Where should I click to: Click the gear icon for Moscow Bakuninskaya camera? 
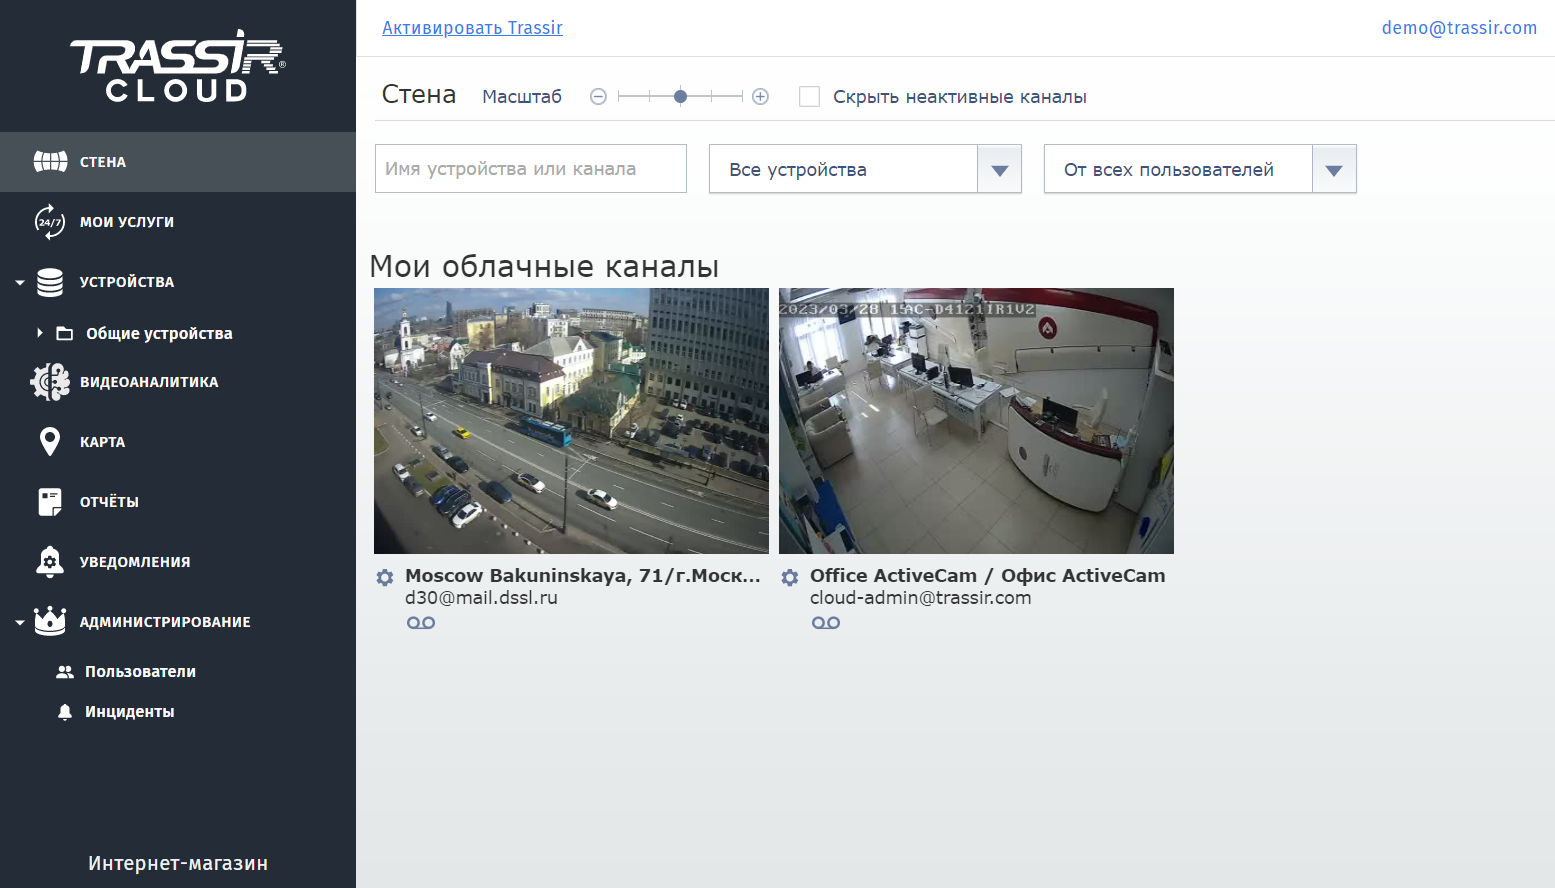[385, 577]
